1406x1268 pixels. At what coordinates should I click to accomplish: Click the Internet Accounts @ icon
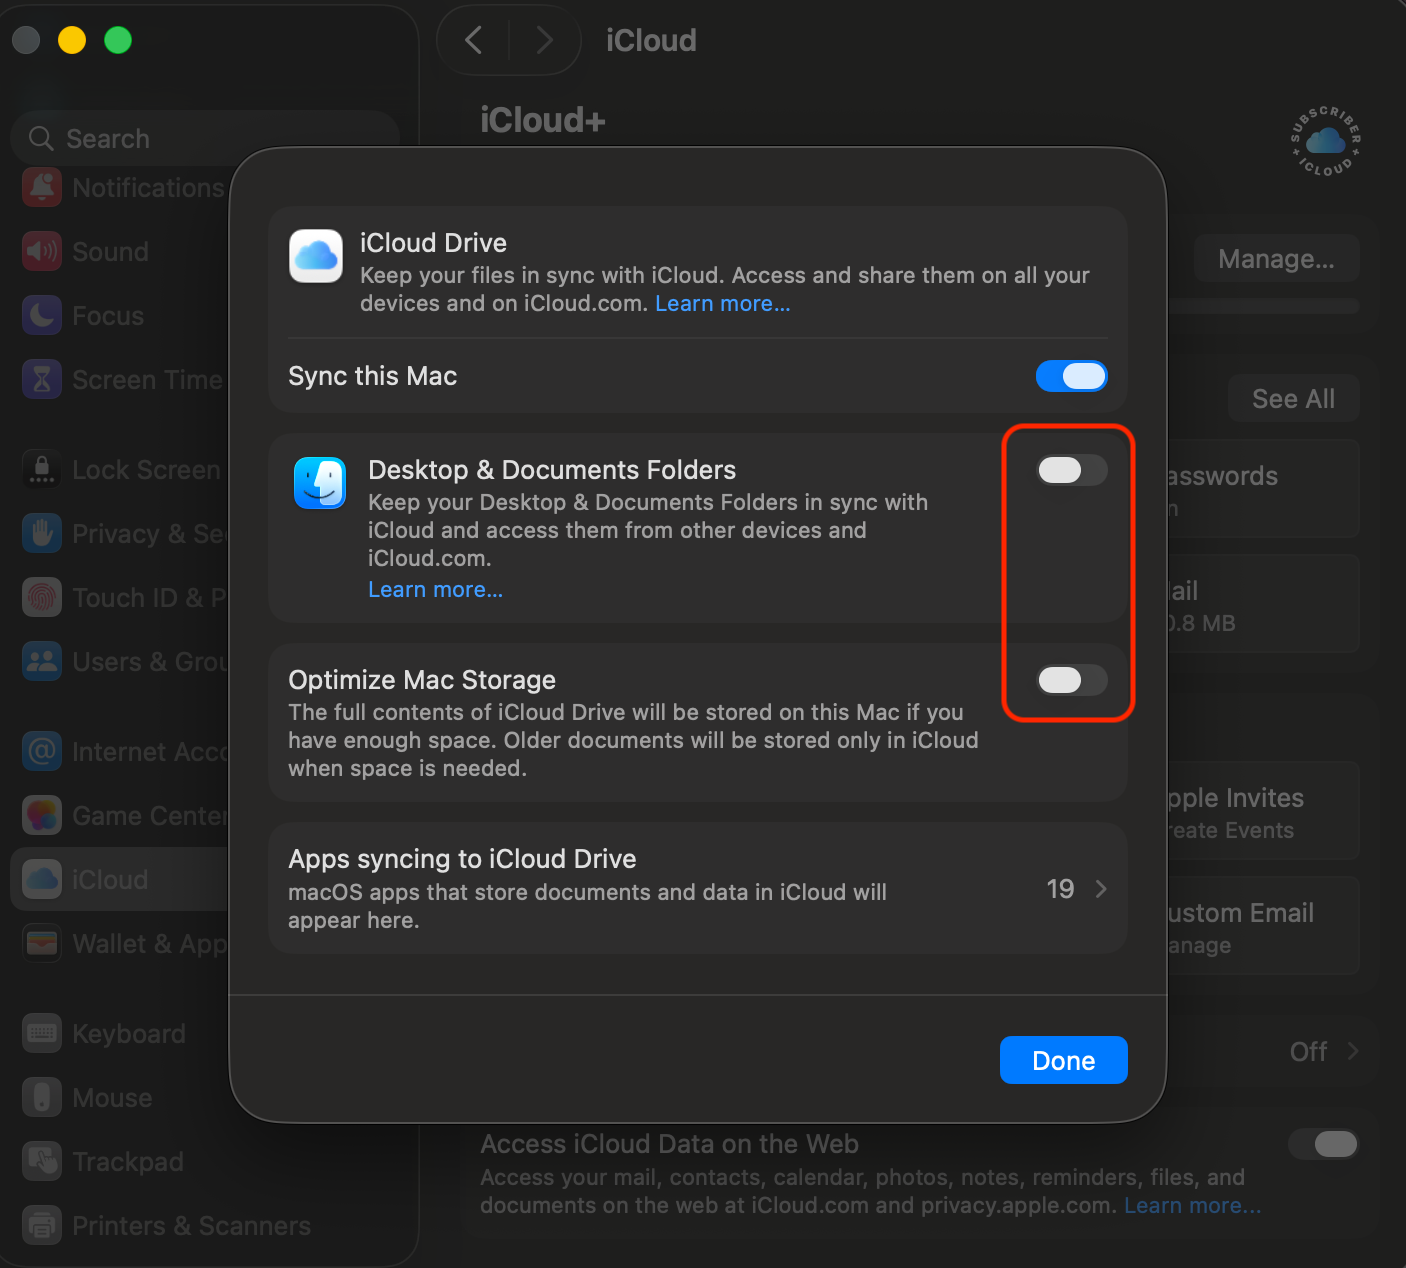point(42,752)
